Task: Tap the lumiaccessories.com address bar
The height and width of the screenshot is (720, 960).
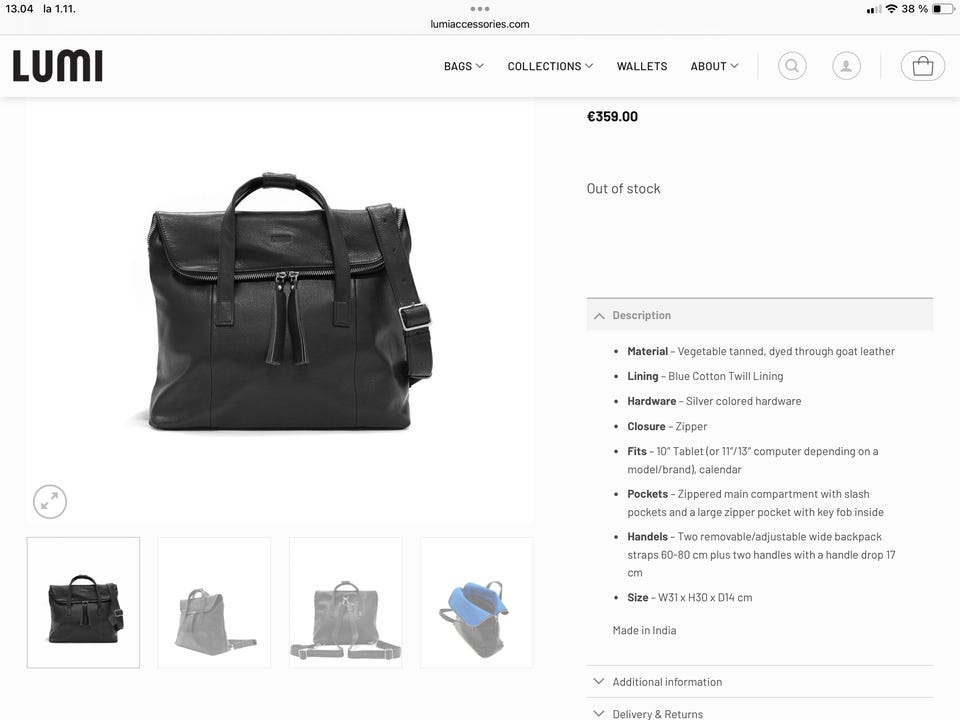Action: (x=479, y=24)
